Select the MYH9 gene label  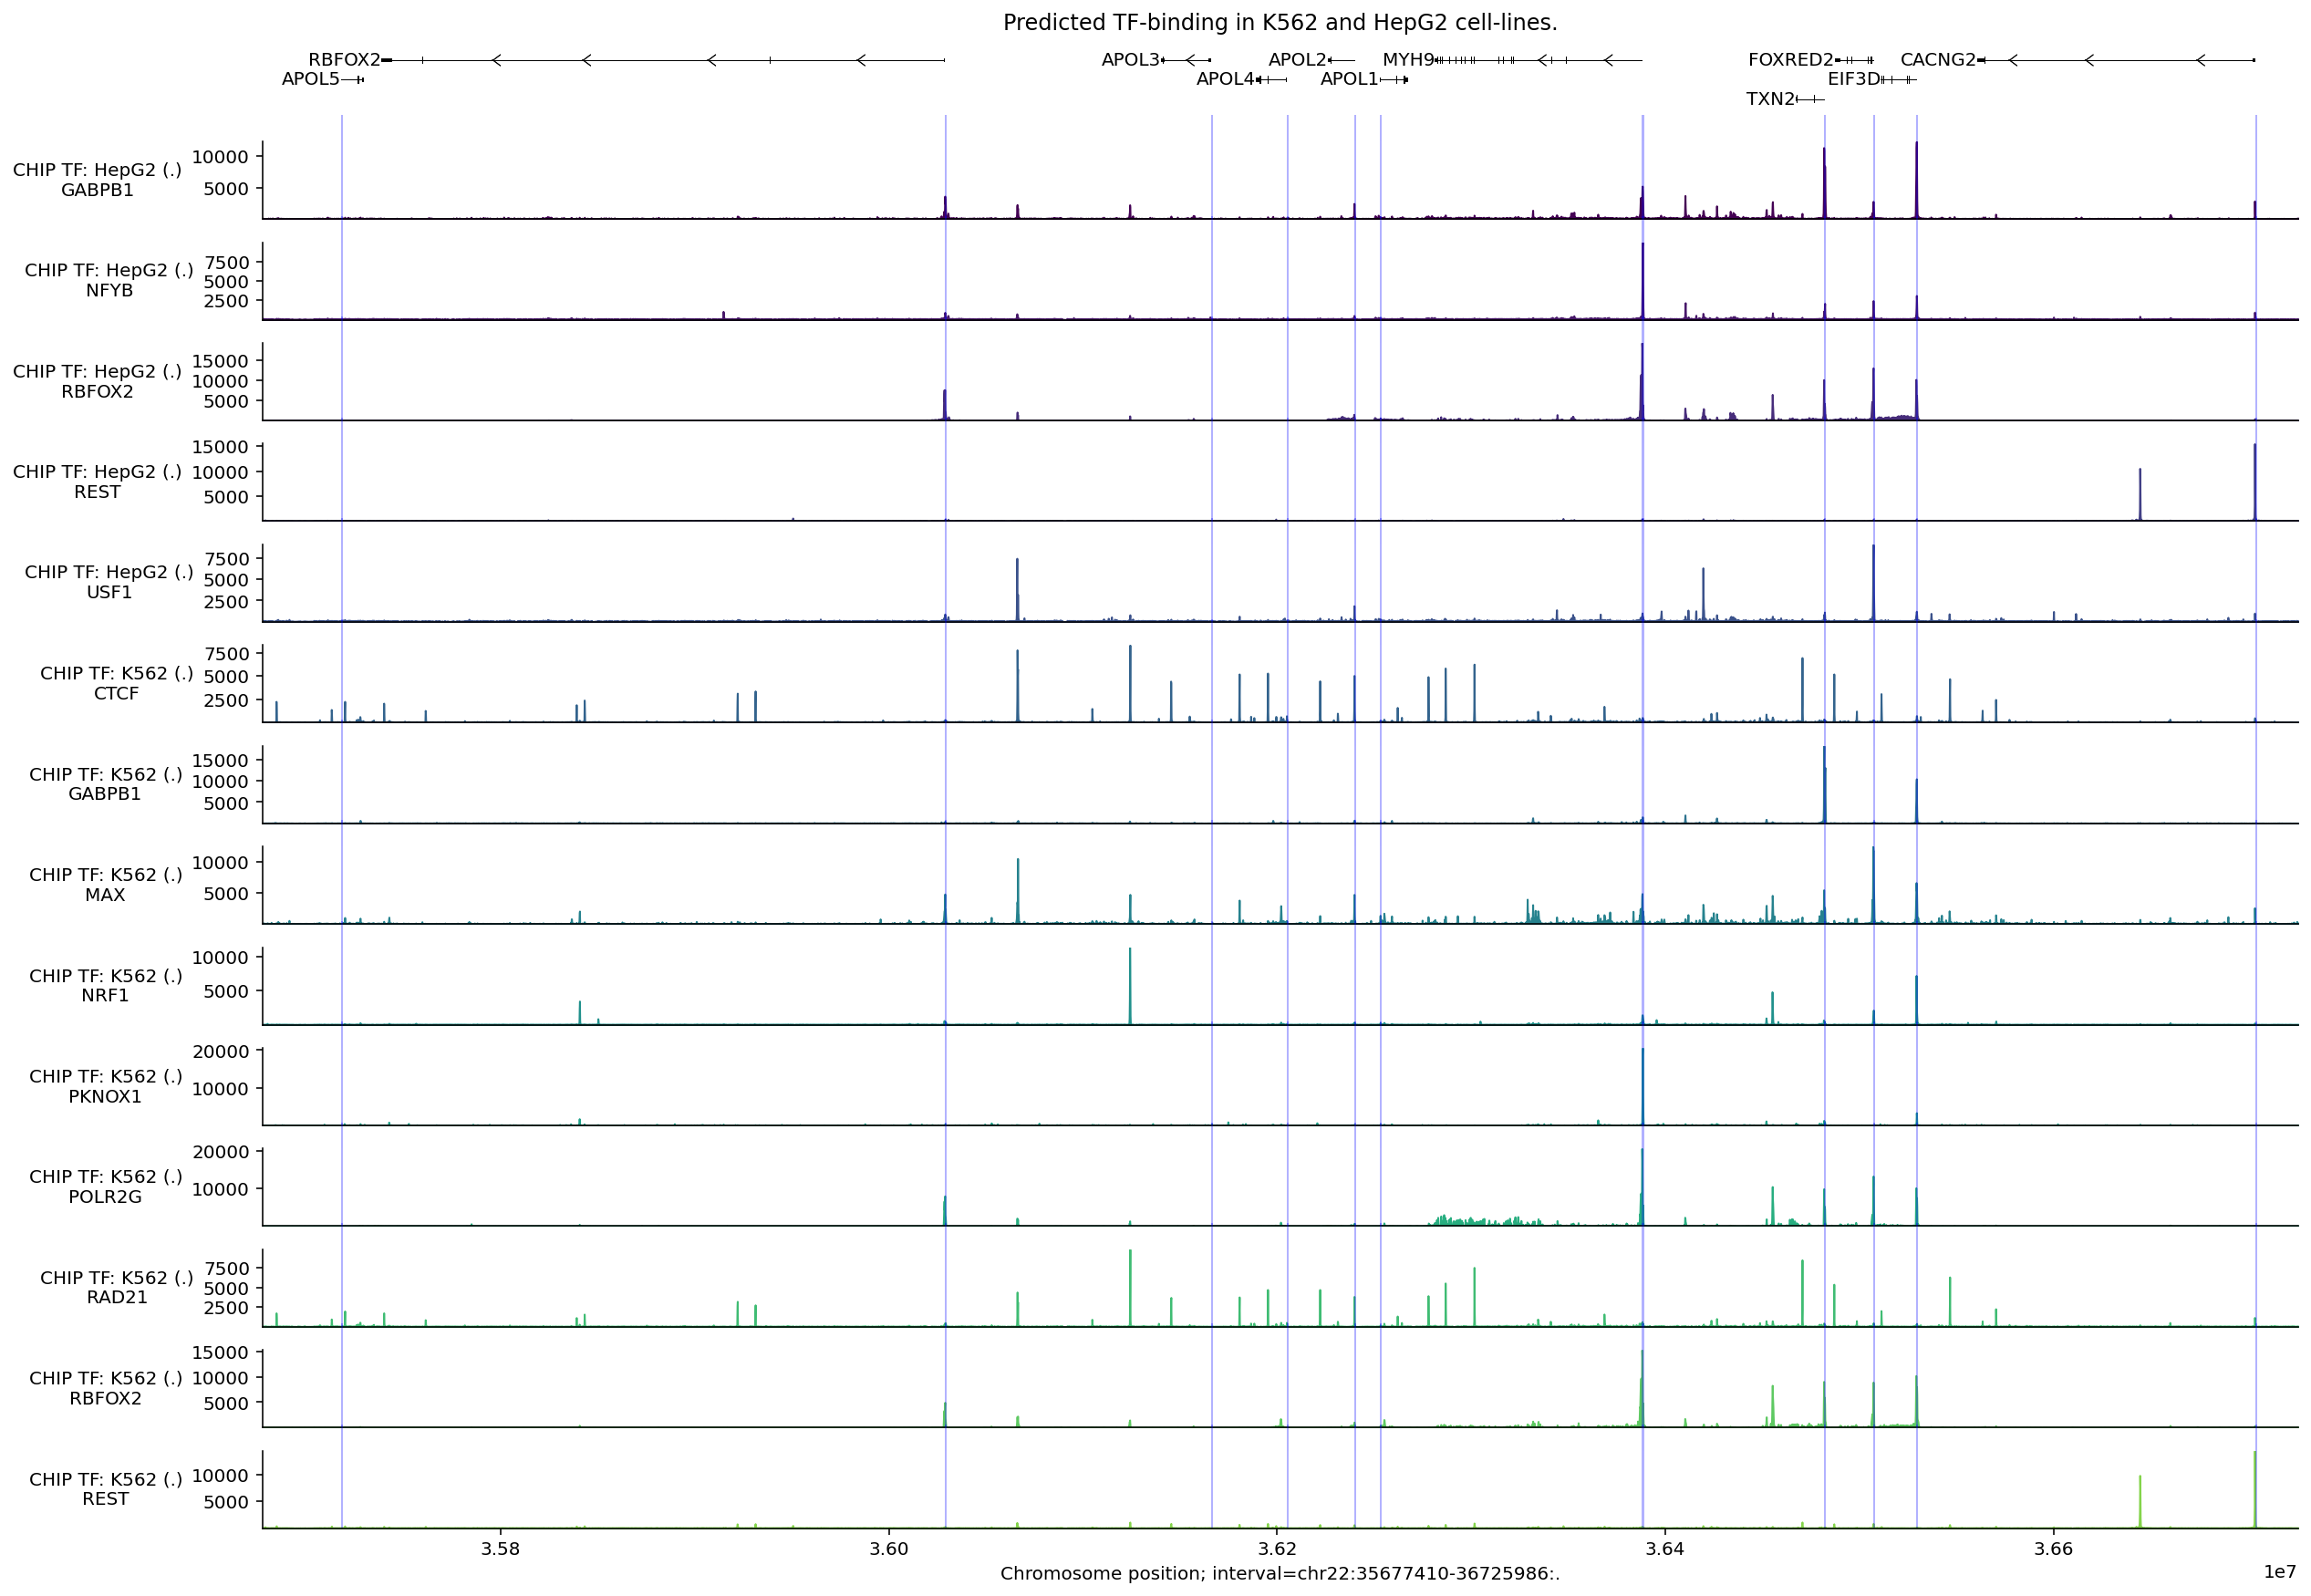click(x=1407, y=60)
